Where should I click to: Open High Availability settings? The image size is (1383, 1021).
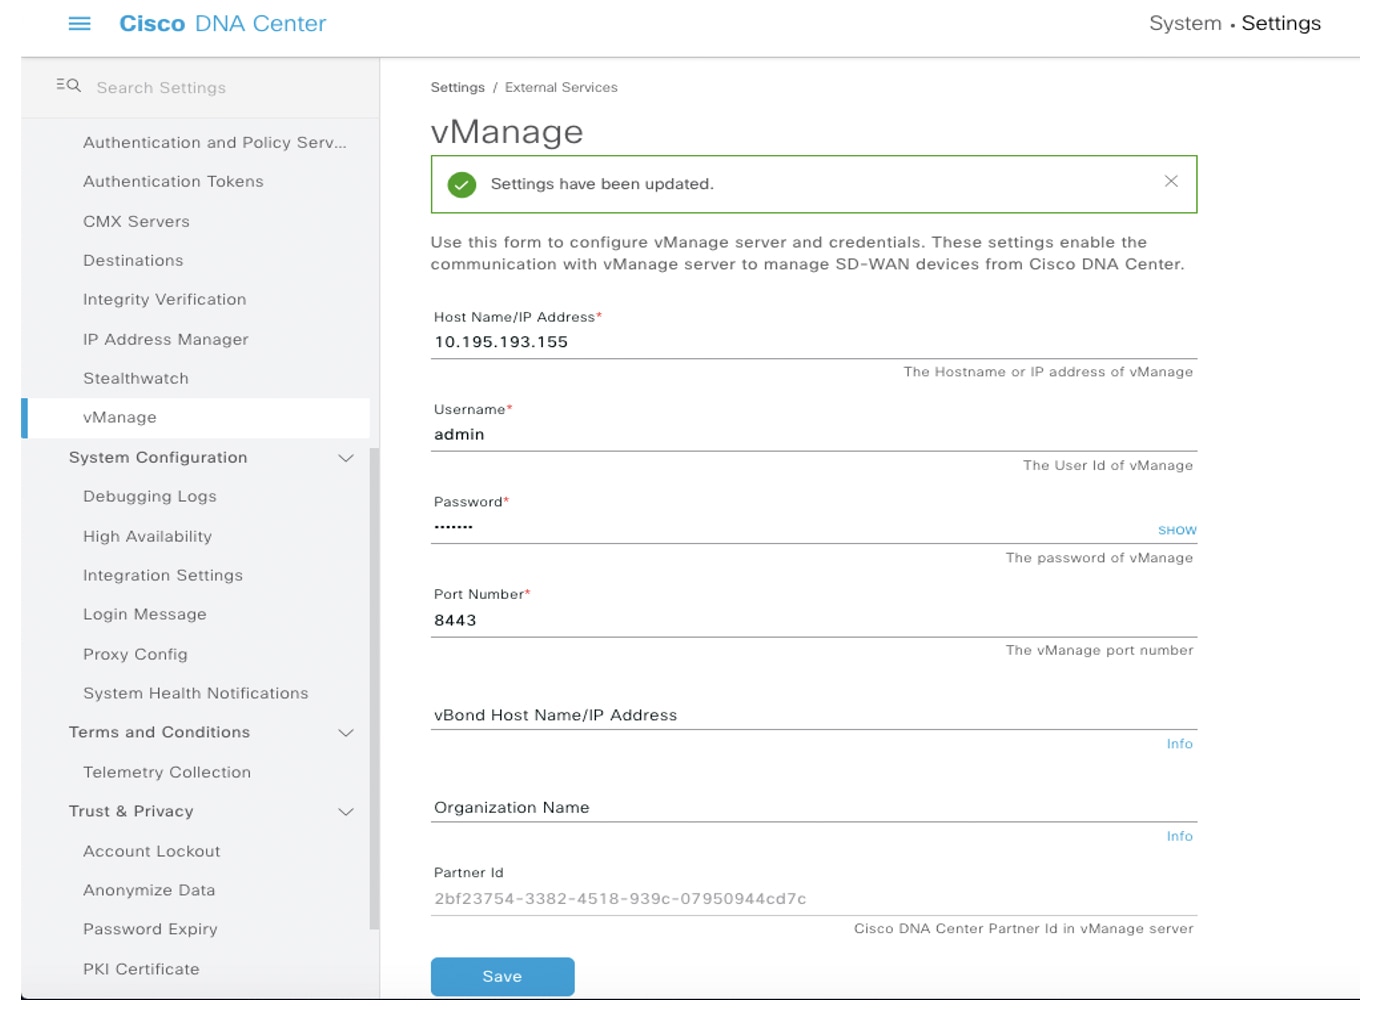(x=147, y=536)
